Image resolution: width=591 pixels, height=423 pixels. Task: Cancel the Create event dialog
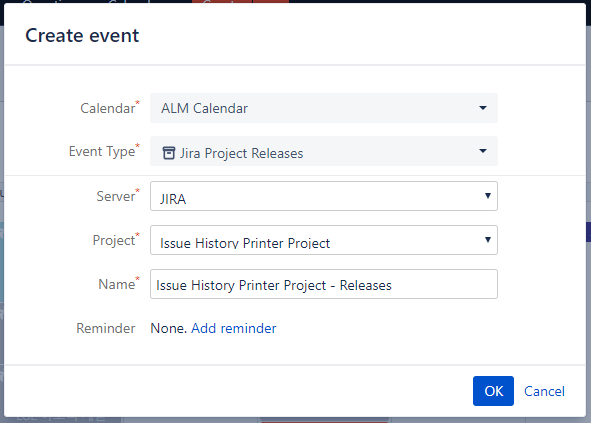coord(544,391)
